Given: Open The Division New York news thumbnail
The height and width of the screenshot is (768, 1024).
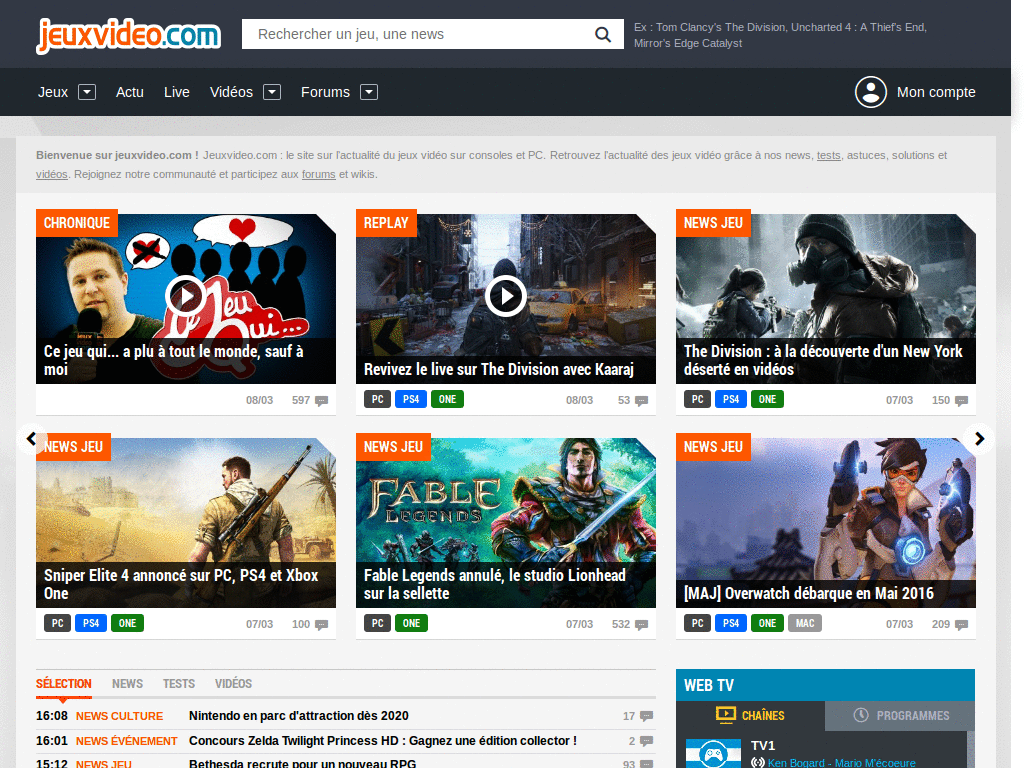Looking at the screenshot, I should click(825, 298).
